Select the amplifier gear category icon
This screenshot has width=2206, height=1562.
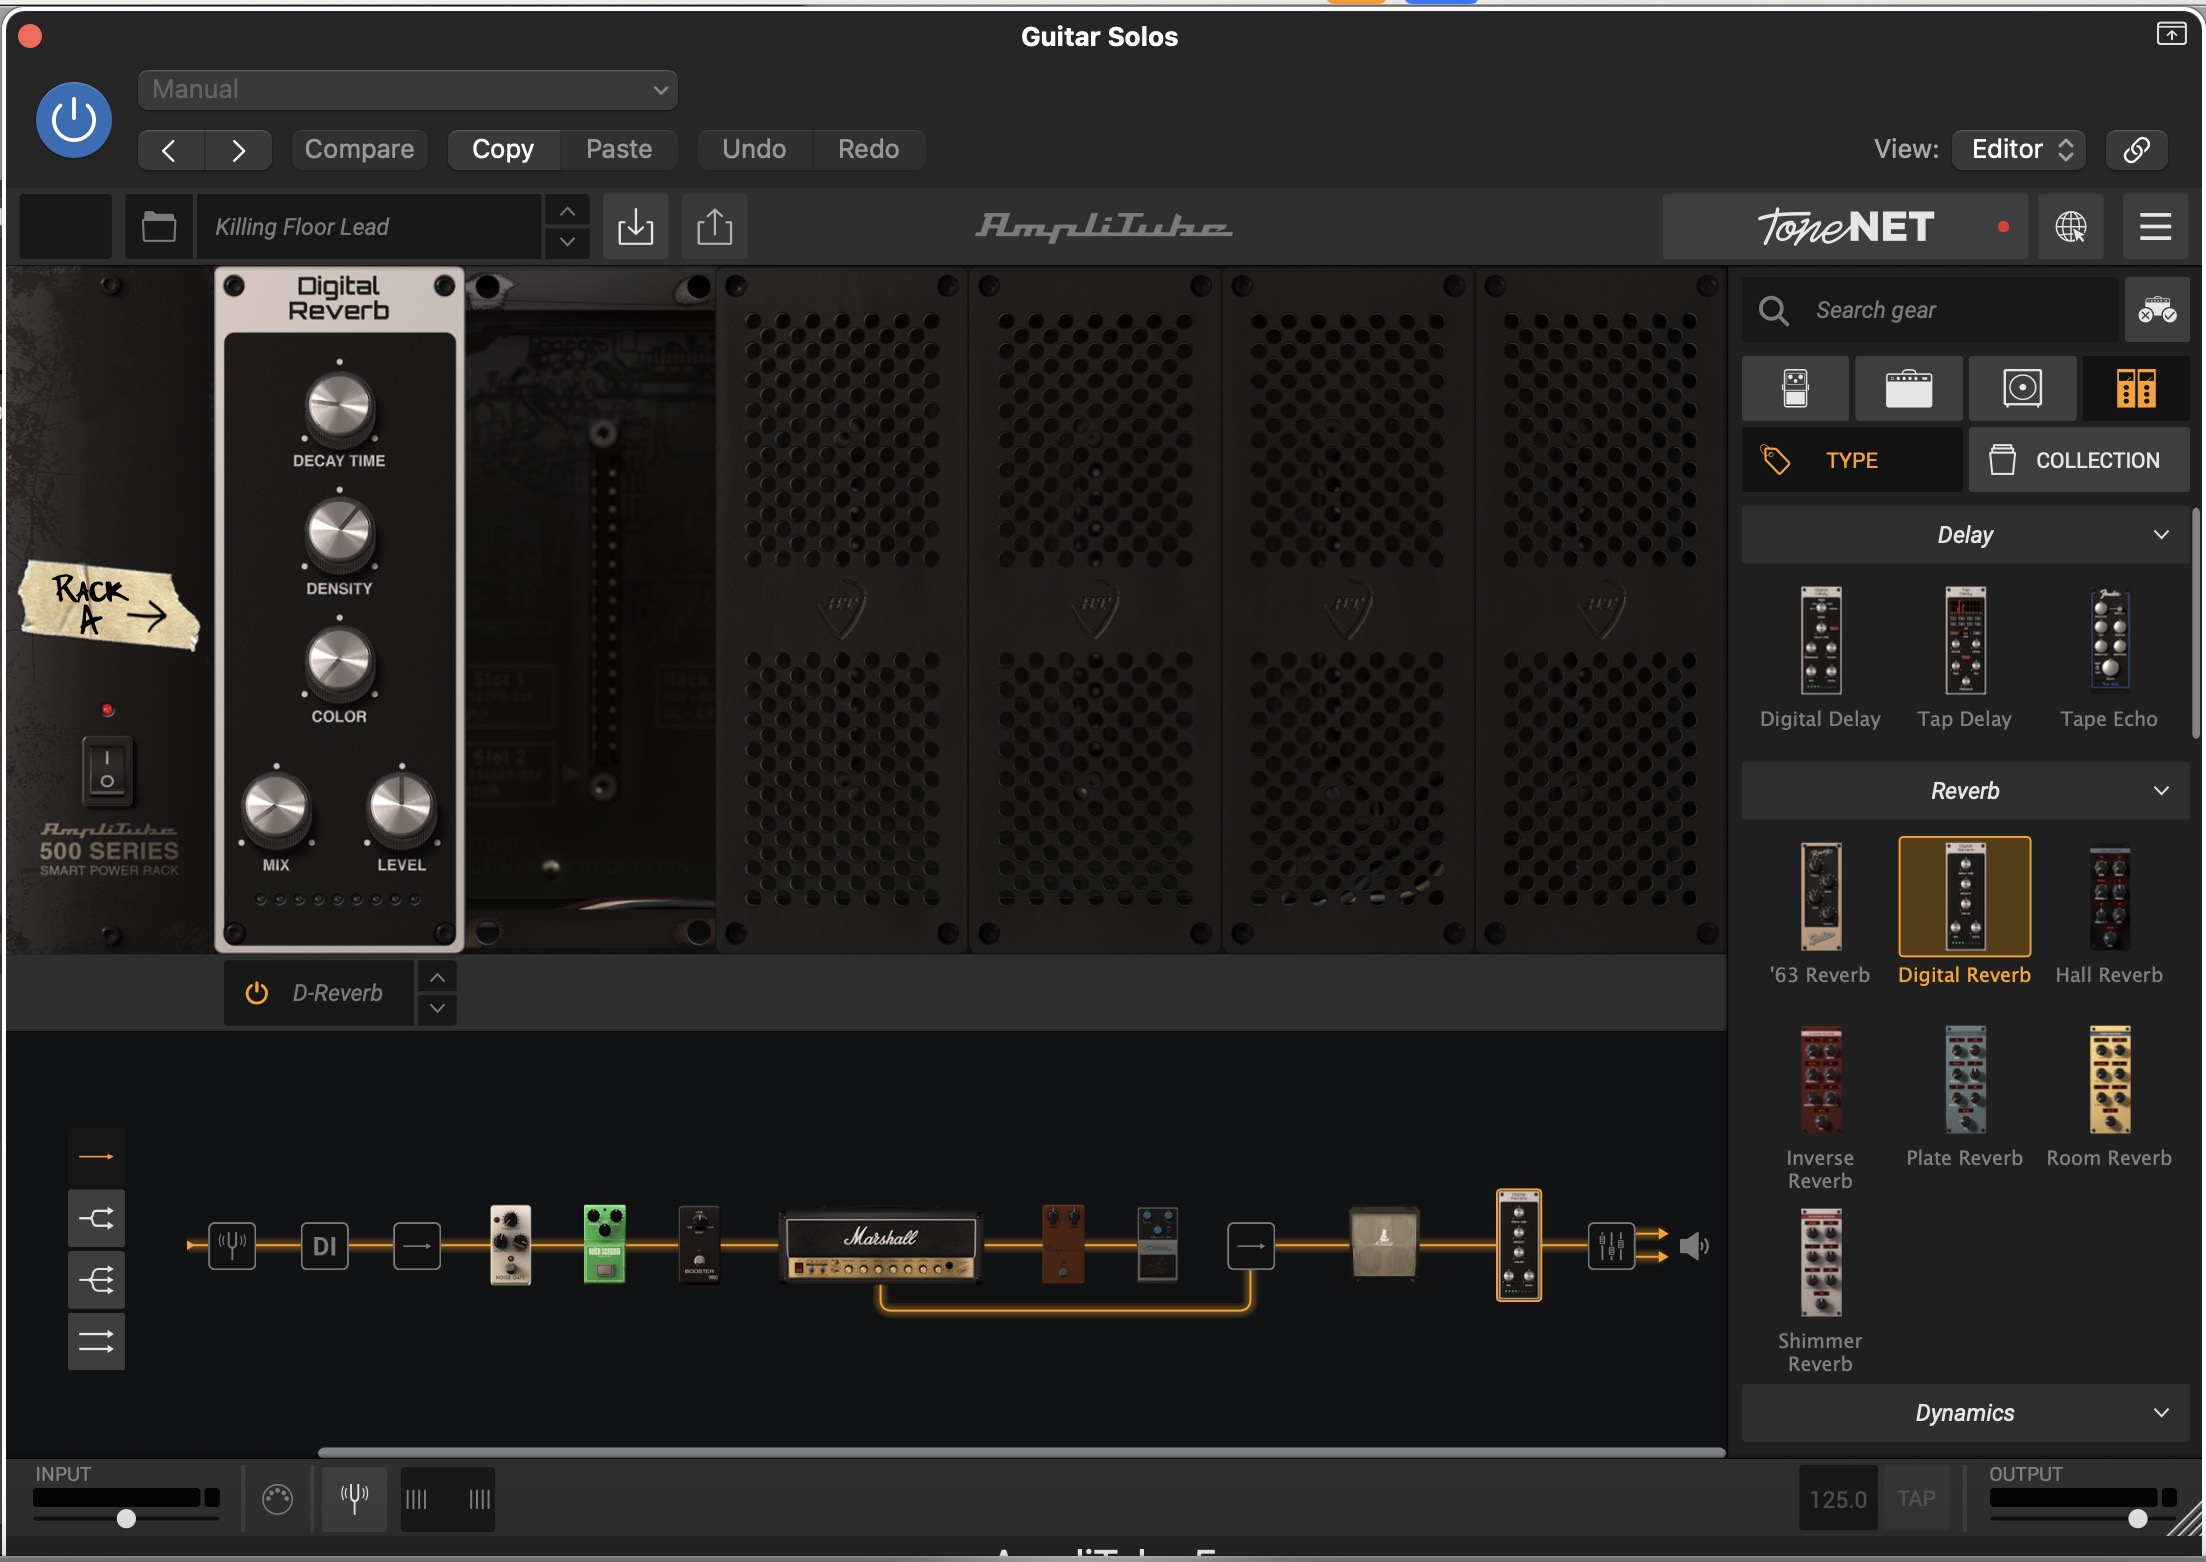coord(1908,388)
